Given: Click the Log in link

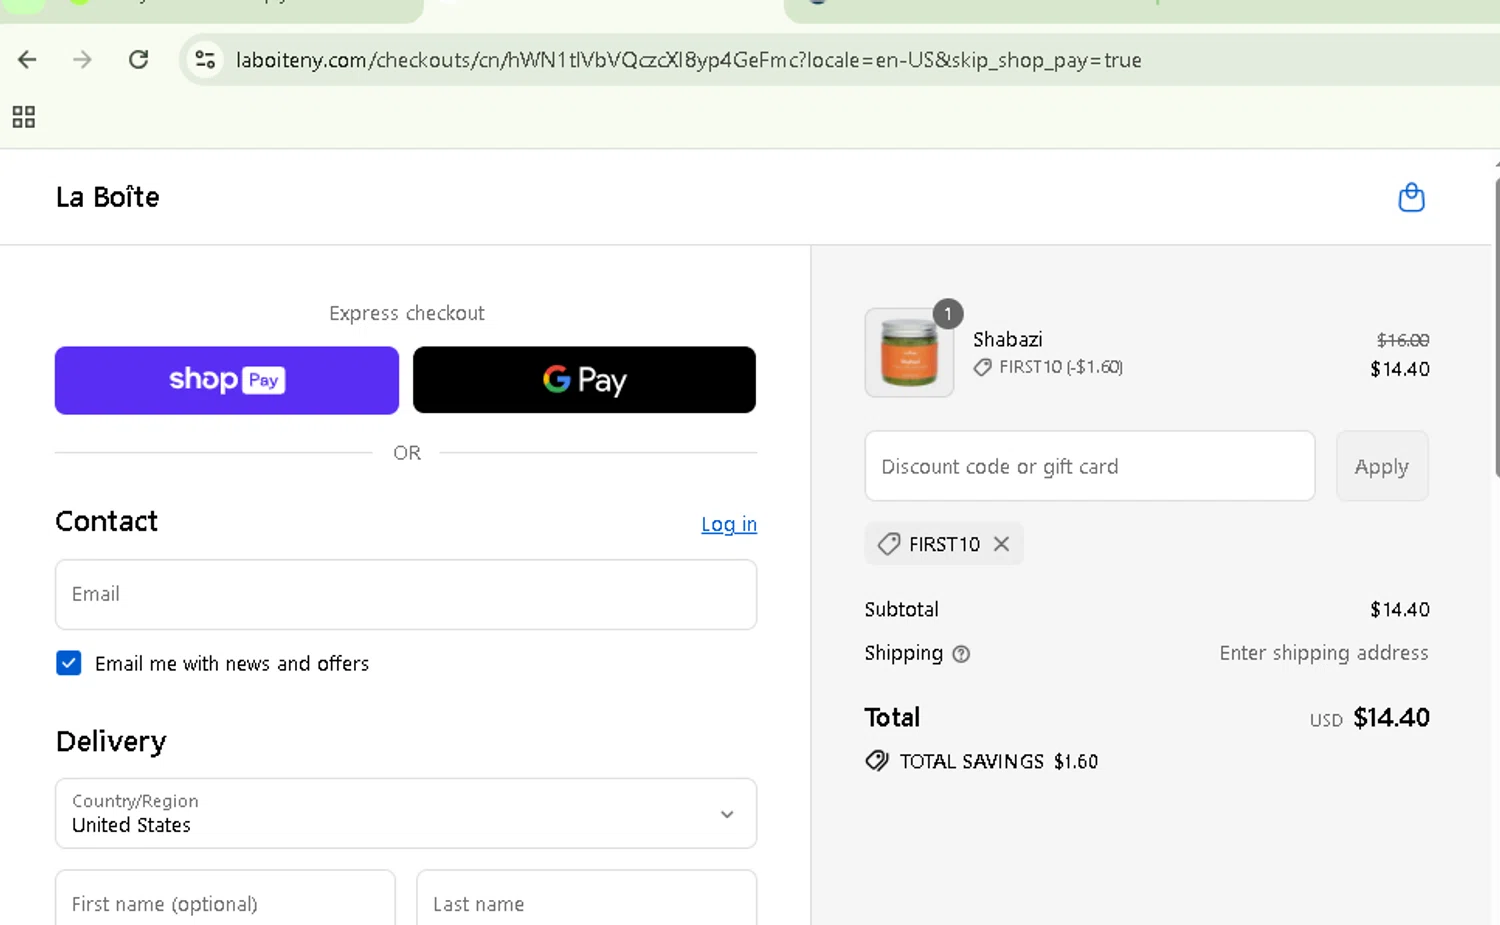Looking at the screenshot, I should tap(729, 524).
